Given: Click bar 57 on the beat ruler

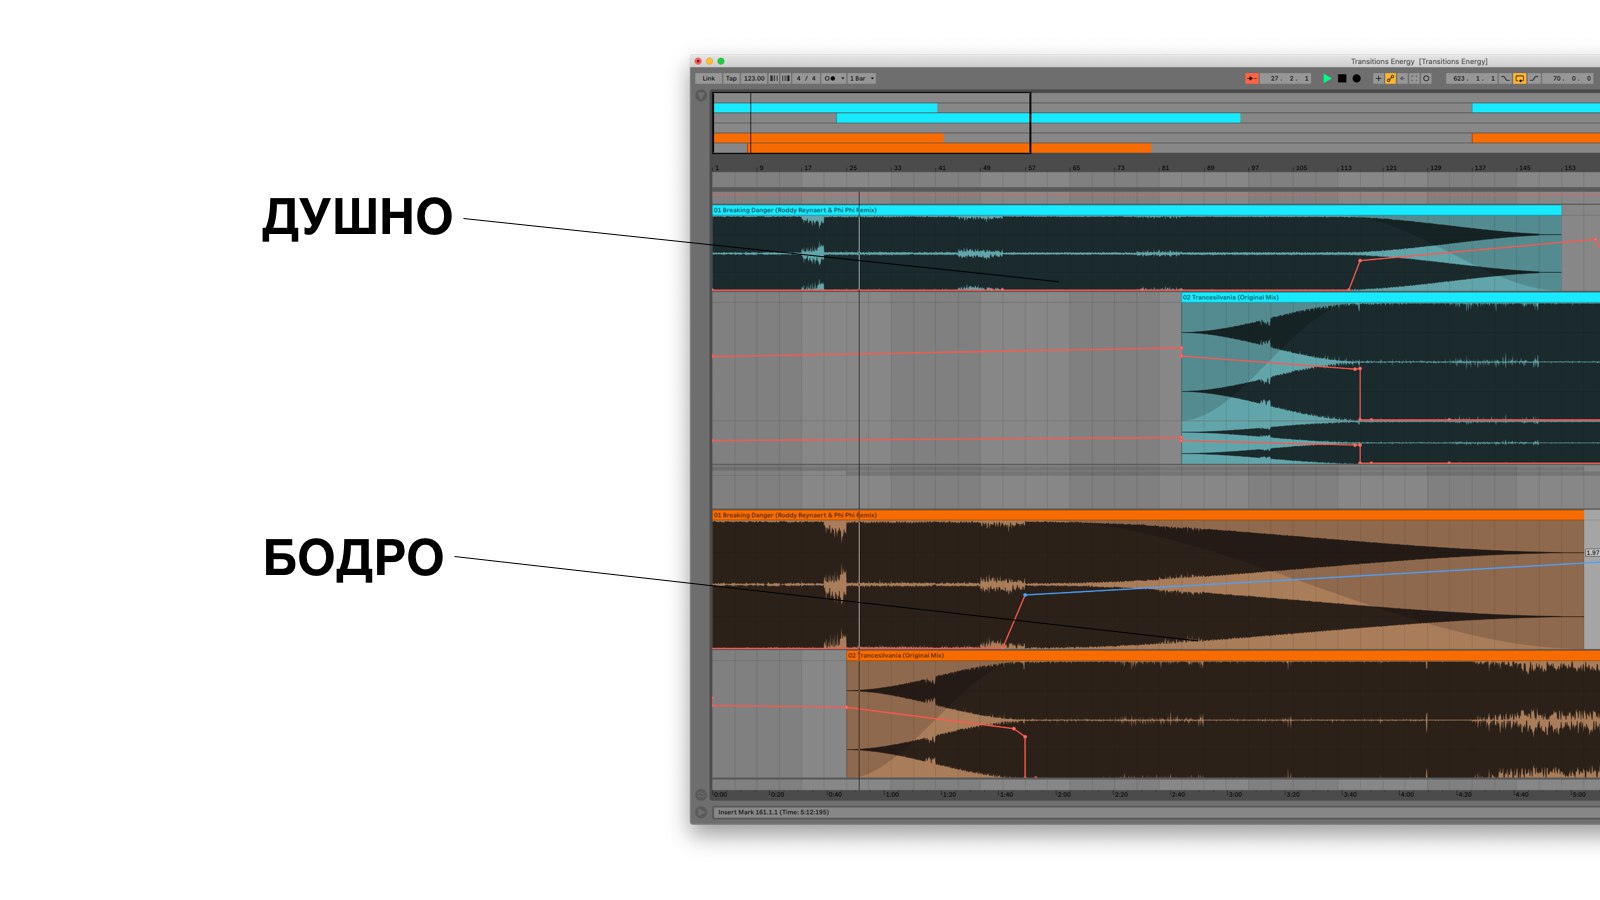Looking at the screenshot, I should [x=1031, y=168].
